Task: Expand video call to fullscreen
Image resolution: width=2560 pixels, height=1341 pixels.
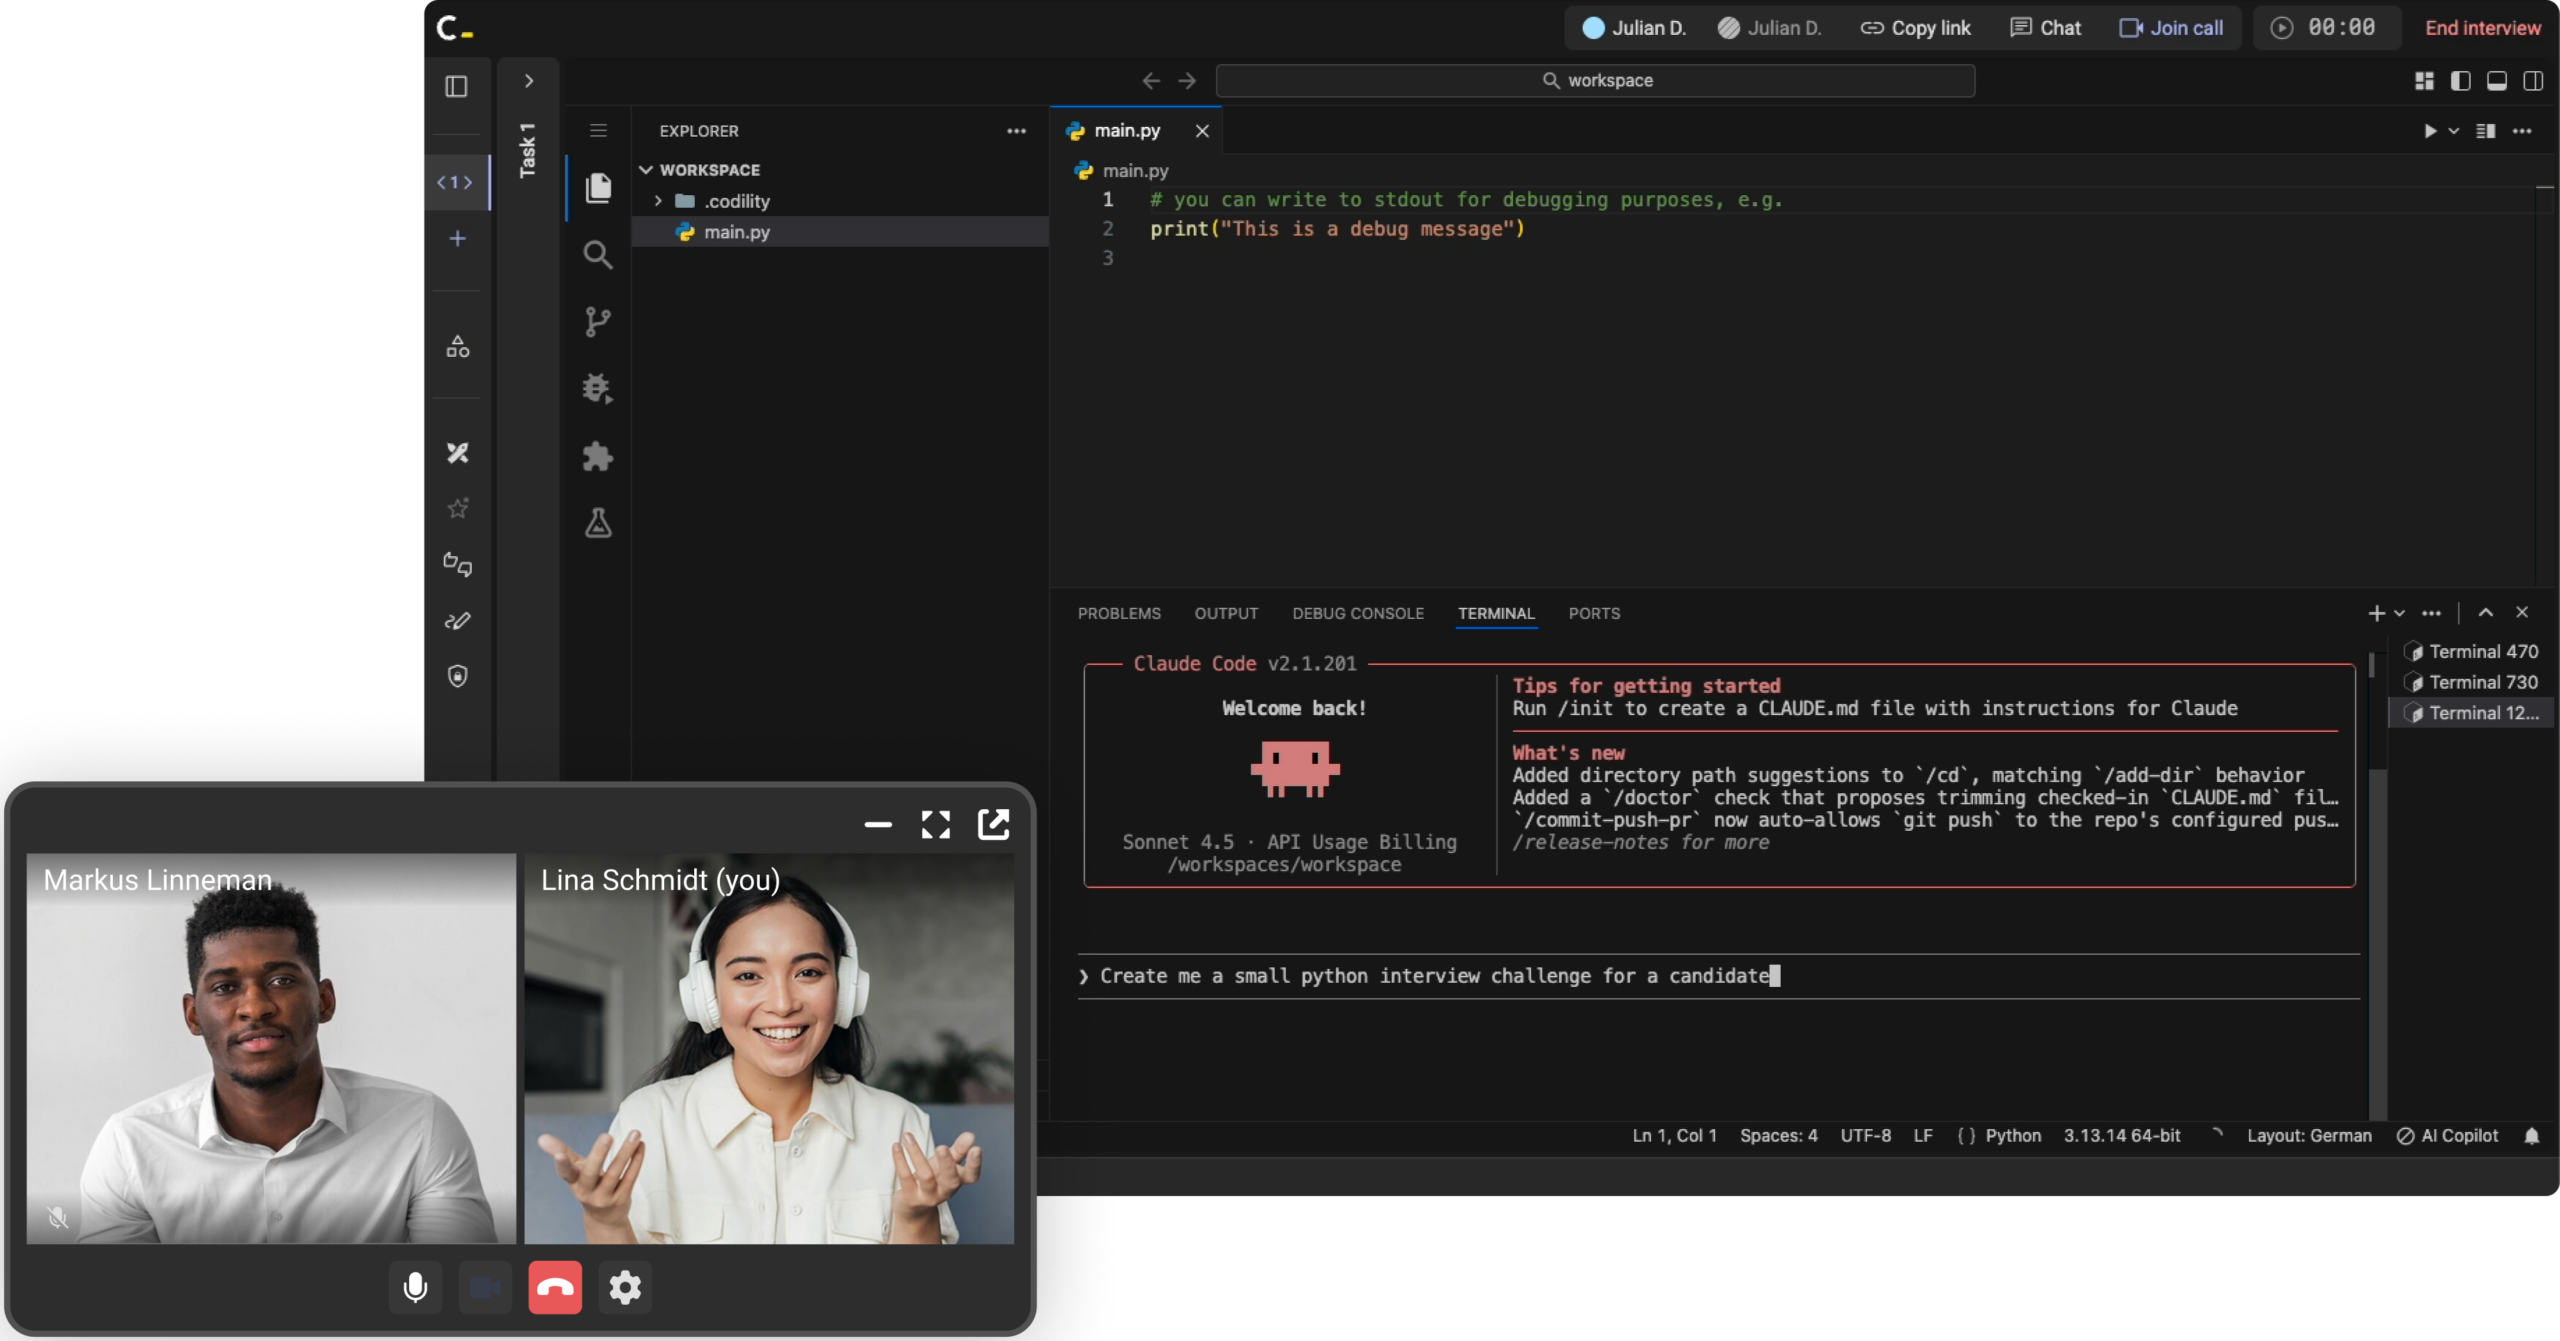Action: pos(936,824)
